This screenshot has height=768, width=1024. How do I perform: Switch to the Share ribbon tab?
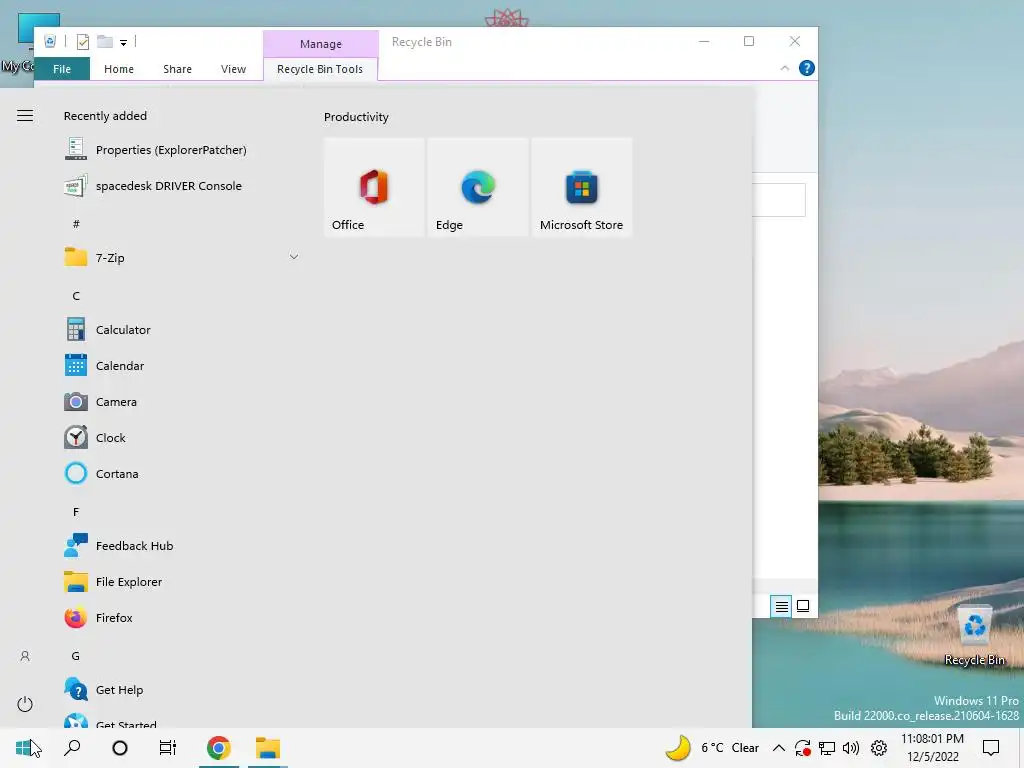pos(178,69)
